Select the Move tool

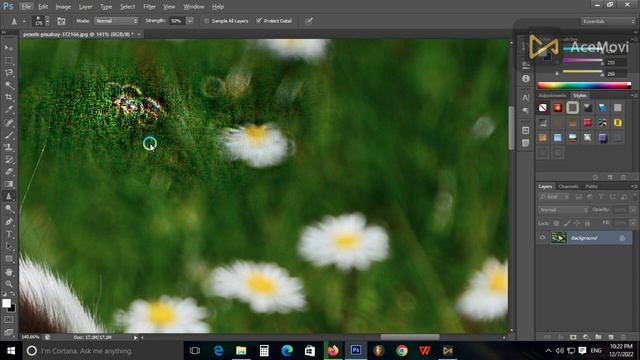[x=9, y=48]
